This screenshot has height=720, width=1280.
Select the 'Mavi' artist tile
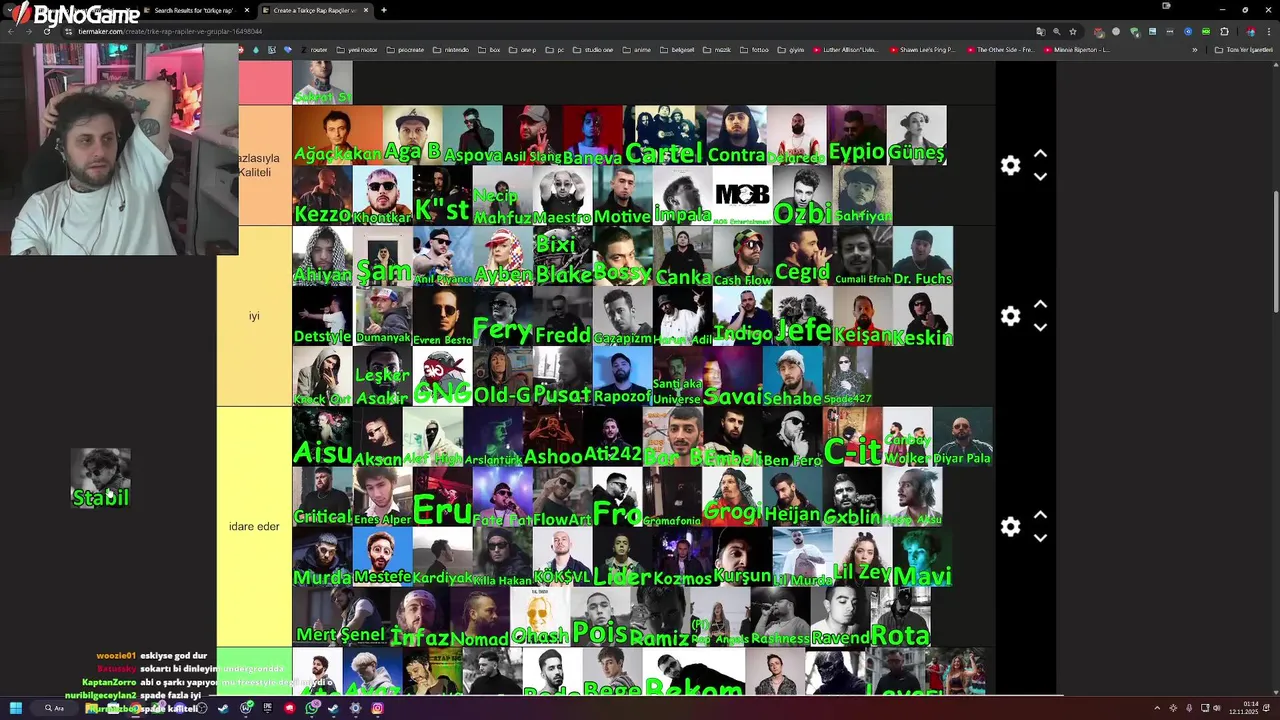tap(922, 557)
